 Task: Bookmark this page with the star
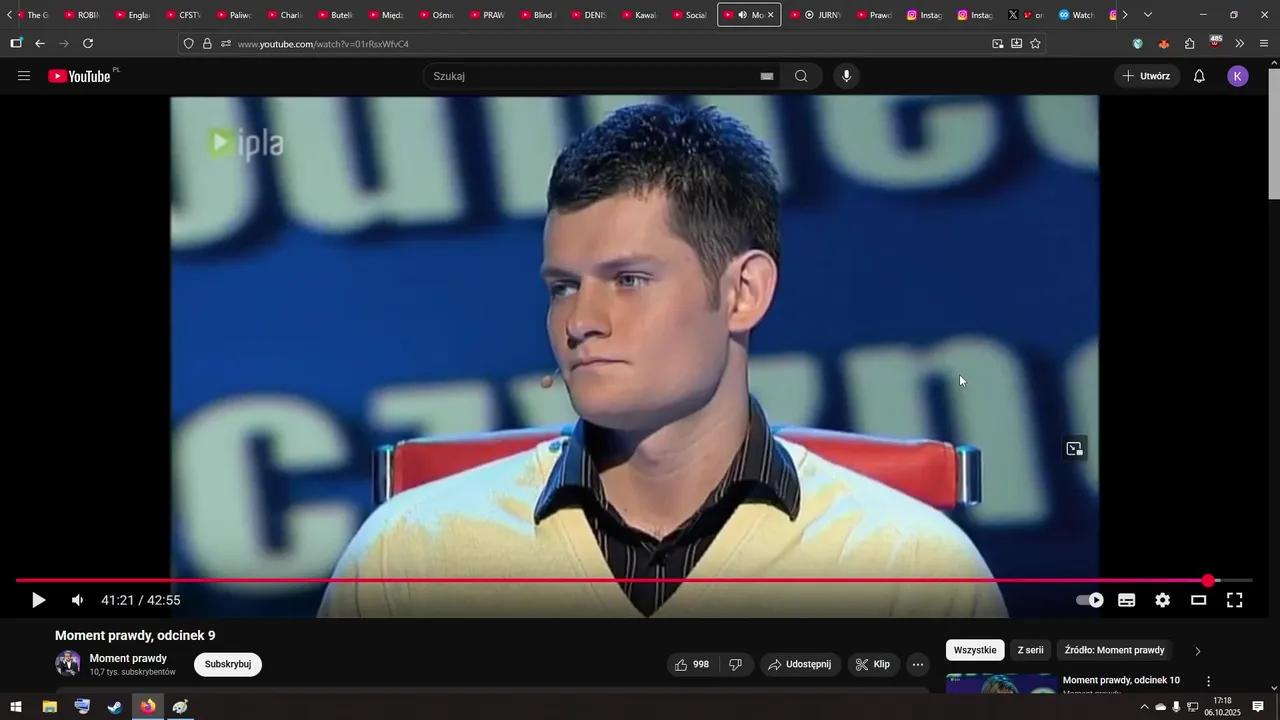click(1035, 44)
